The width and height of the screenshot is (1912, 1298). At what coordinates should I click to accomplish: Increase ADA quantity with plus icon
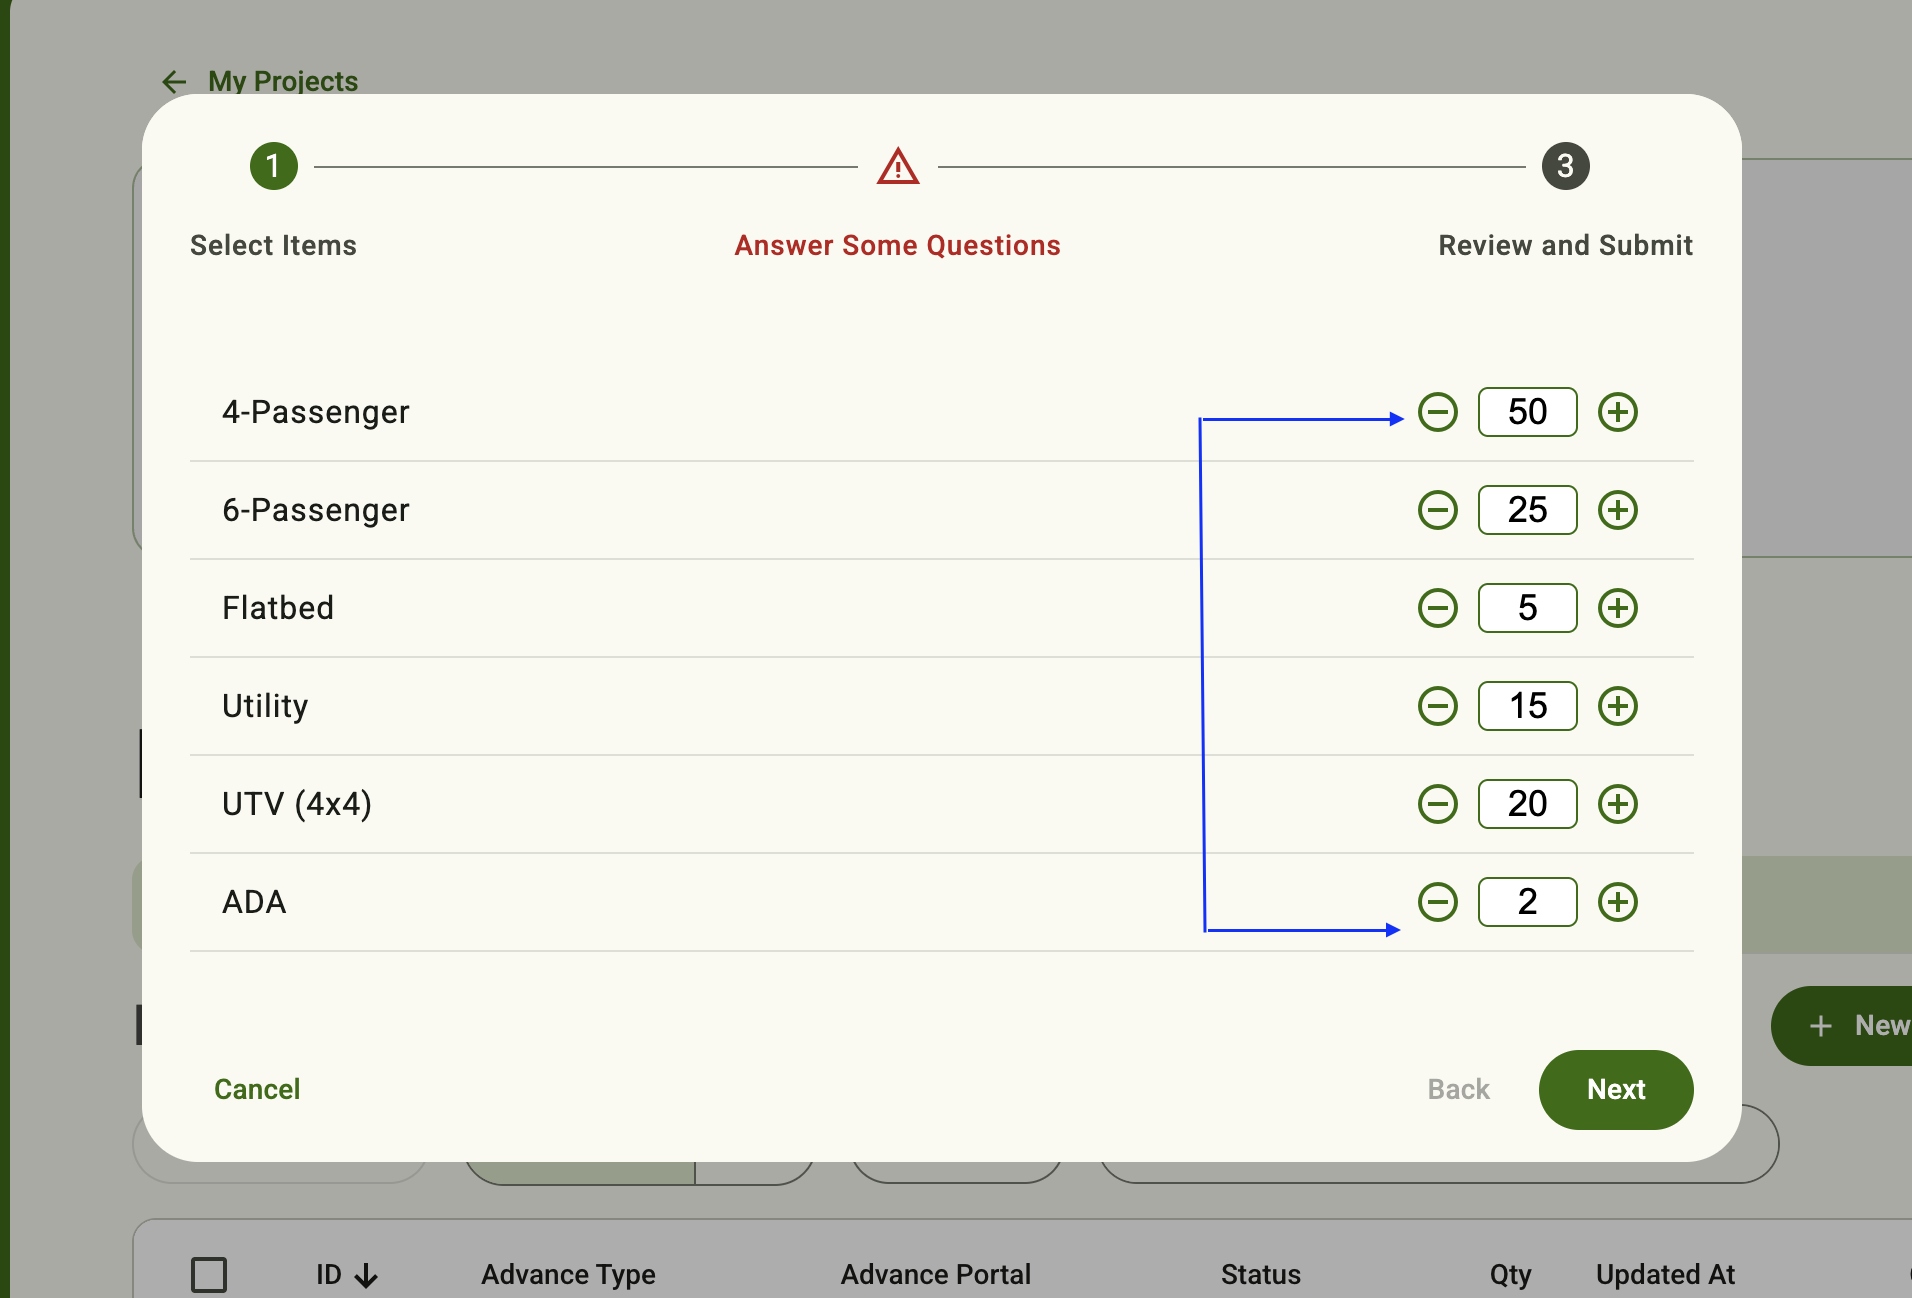[1618, 902]
